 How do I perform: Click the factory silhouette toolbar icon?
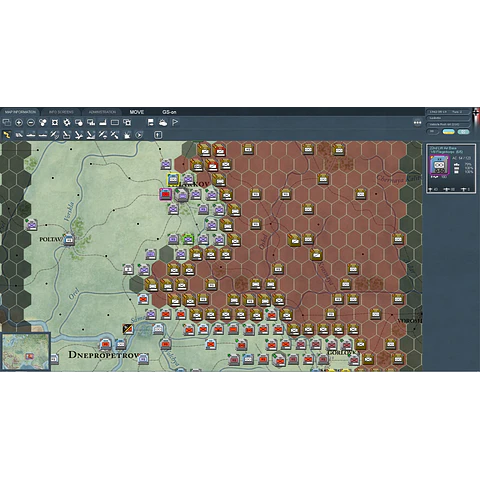coord(103,123)
